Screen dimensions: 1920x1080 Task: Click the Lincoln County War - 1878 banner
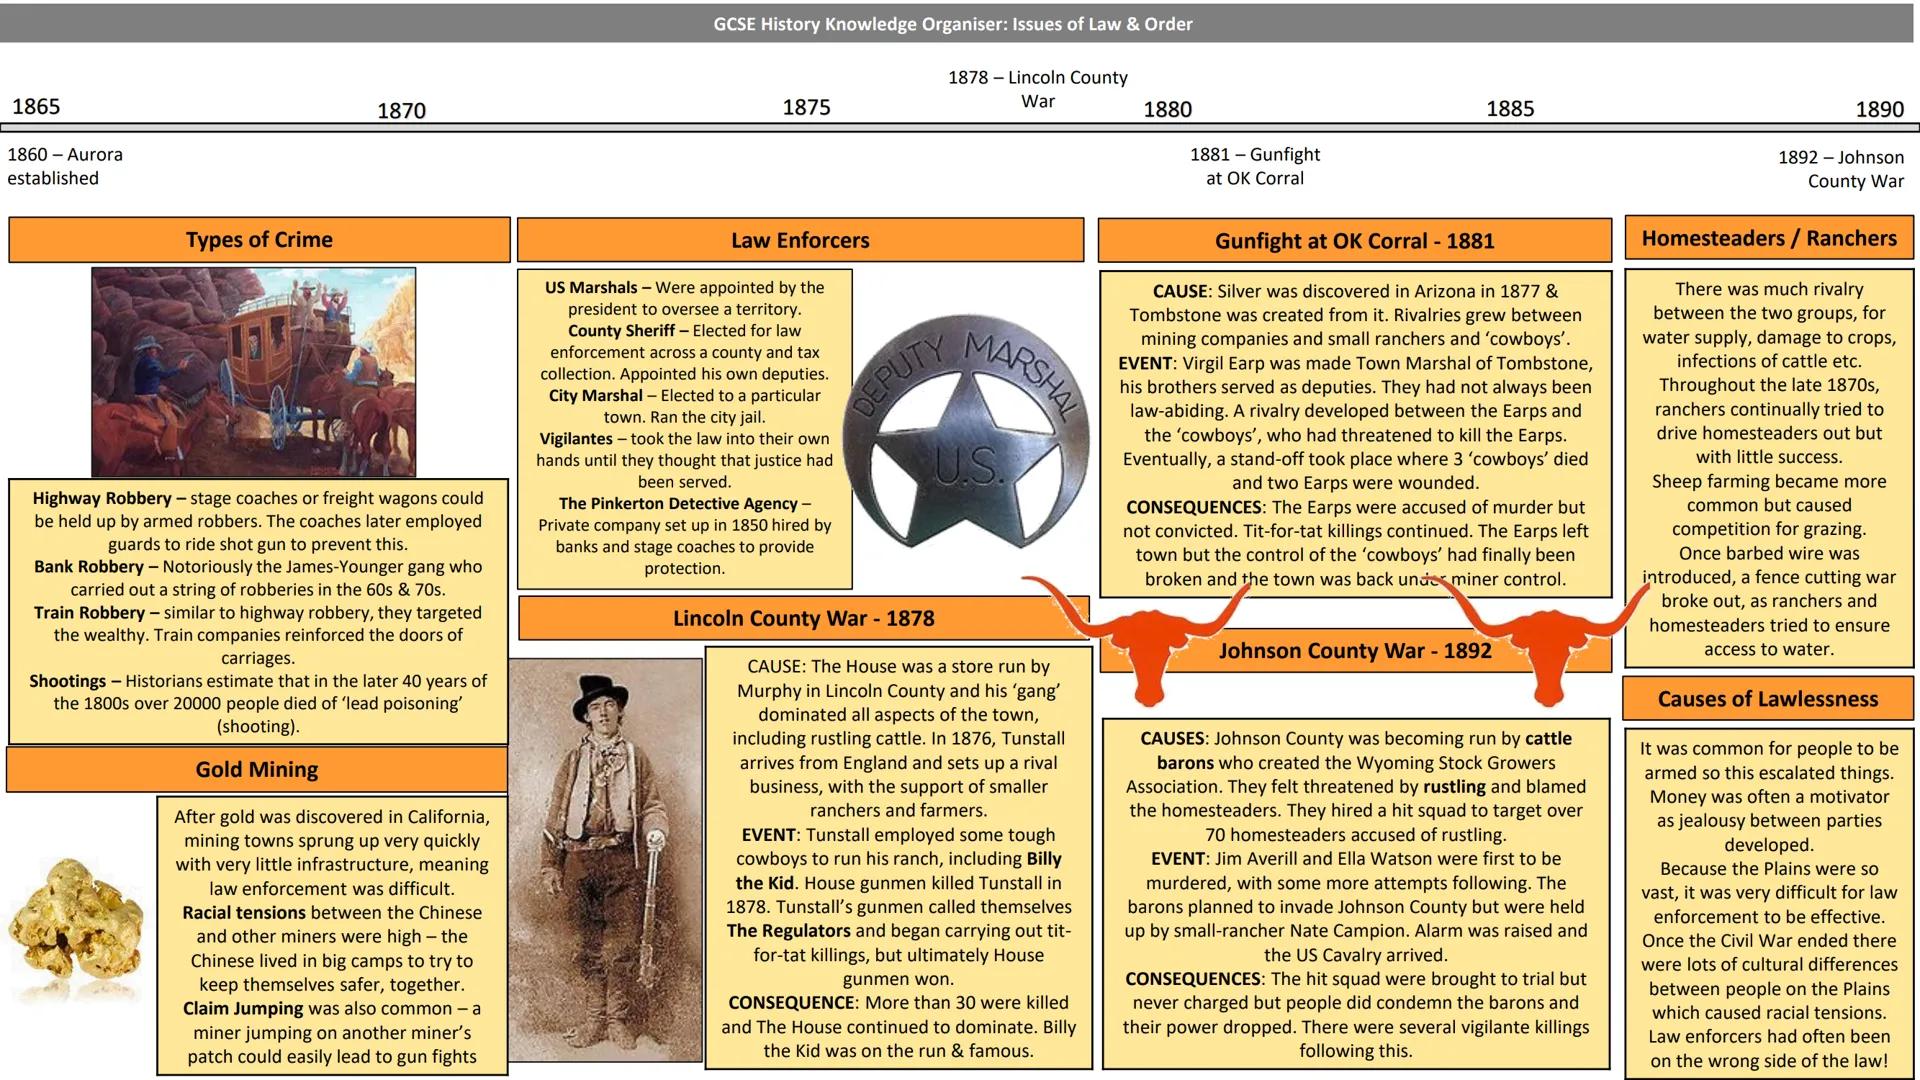(803, 618)
